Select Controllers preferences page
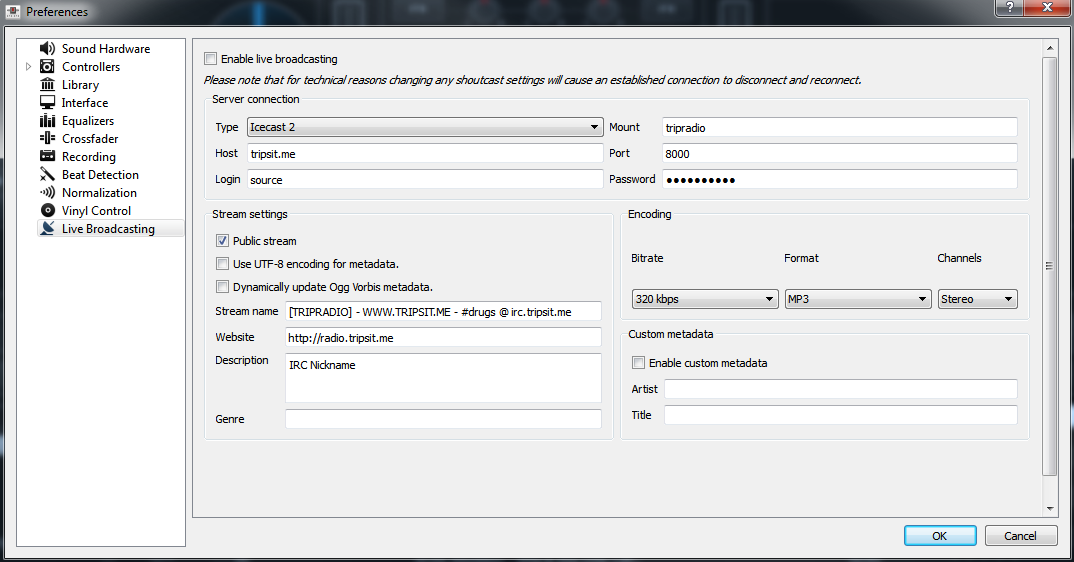This screenshot has width=1074, height=562. tap(91, 66)
